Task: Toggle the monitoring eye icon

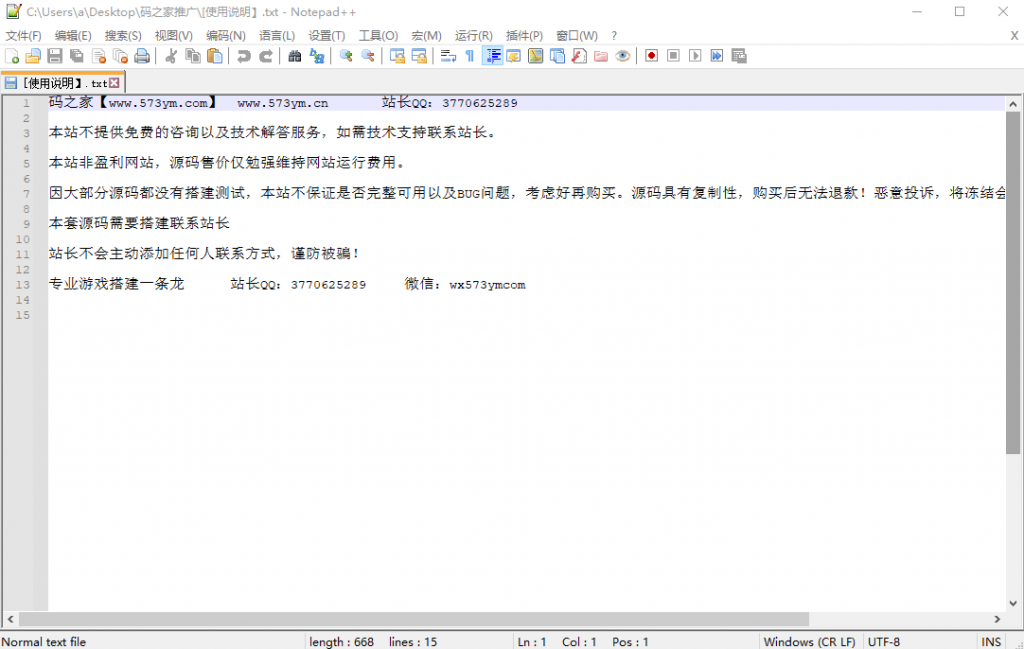Action: pos(622,56)
